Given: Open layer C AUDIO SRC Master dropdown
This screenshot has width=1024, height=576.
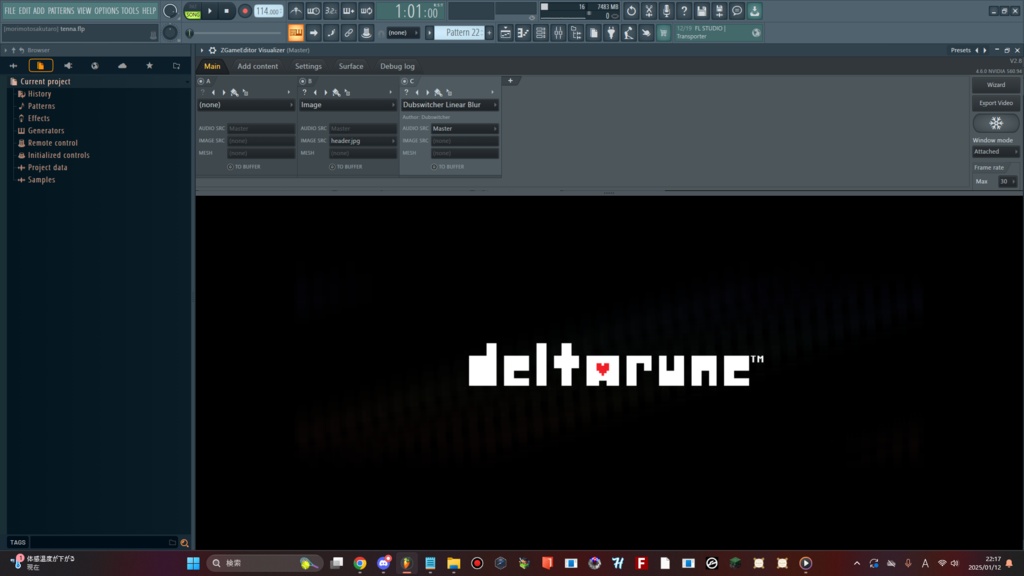Looking at the screenshot, I should (x=464, y=129).
